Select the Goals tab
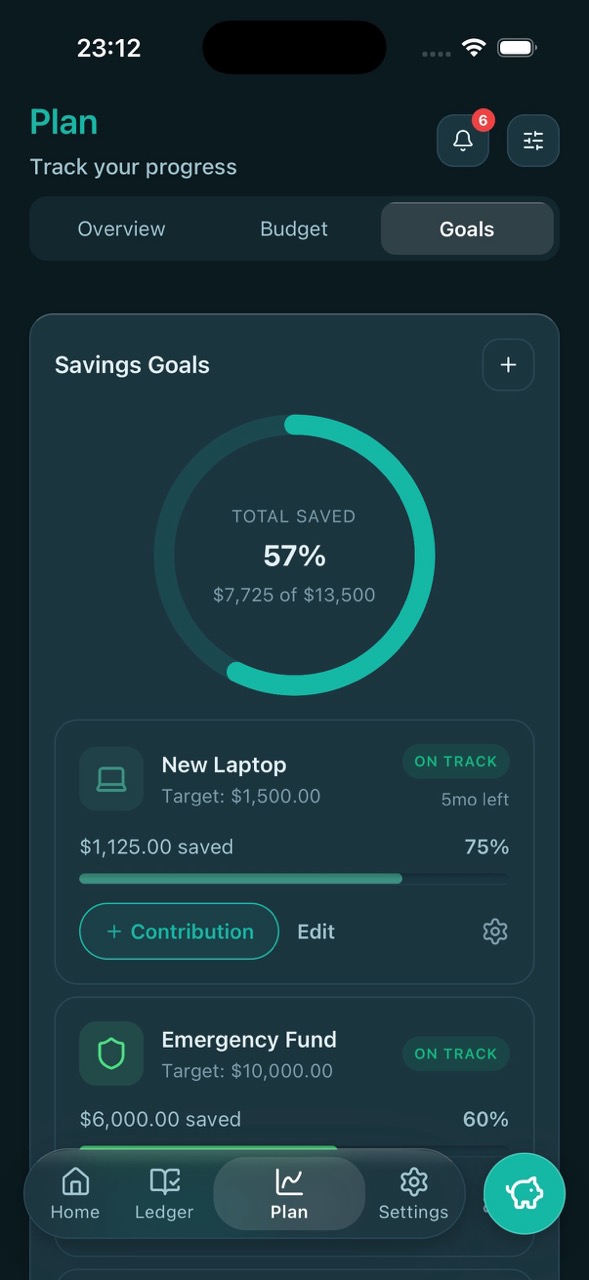Viewport: 589px width, 1280px height. (x=466, y=228)
